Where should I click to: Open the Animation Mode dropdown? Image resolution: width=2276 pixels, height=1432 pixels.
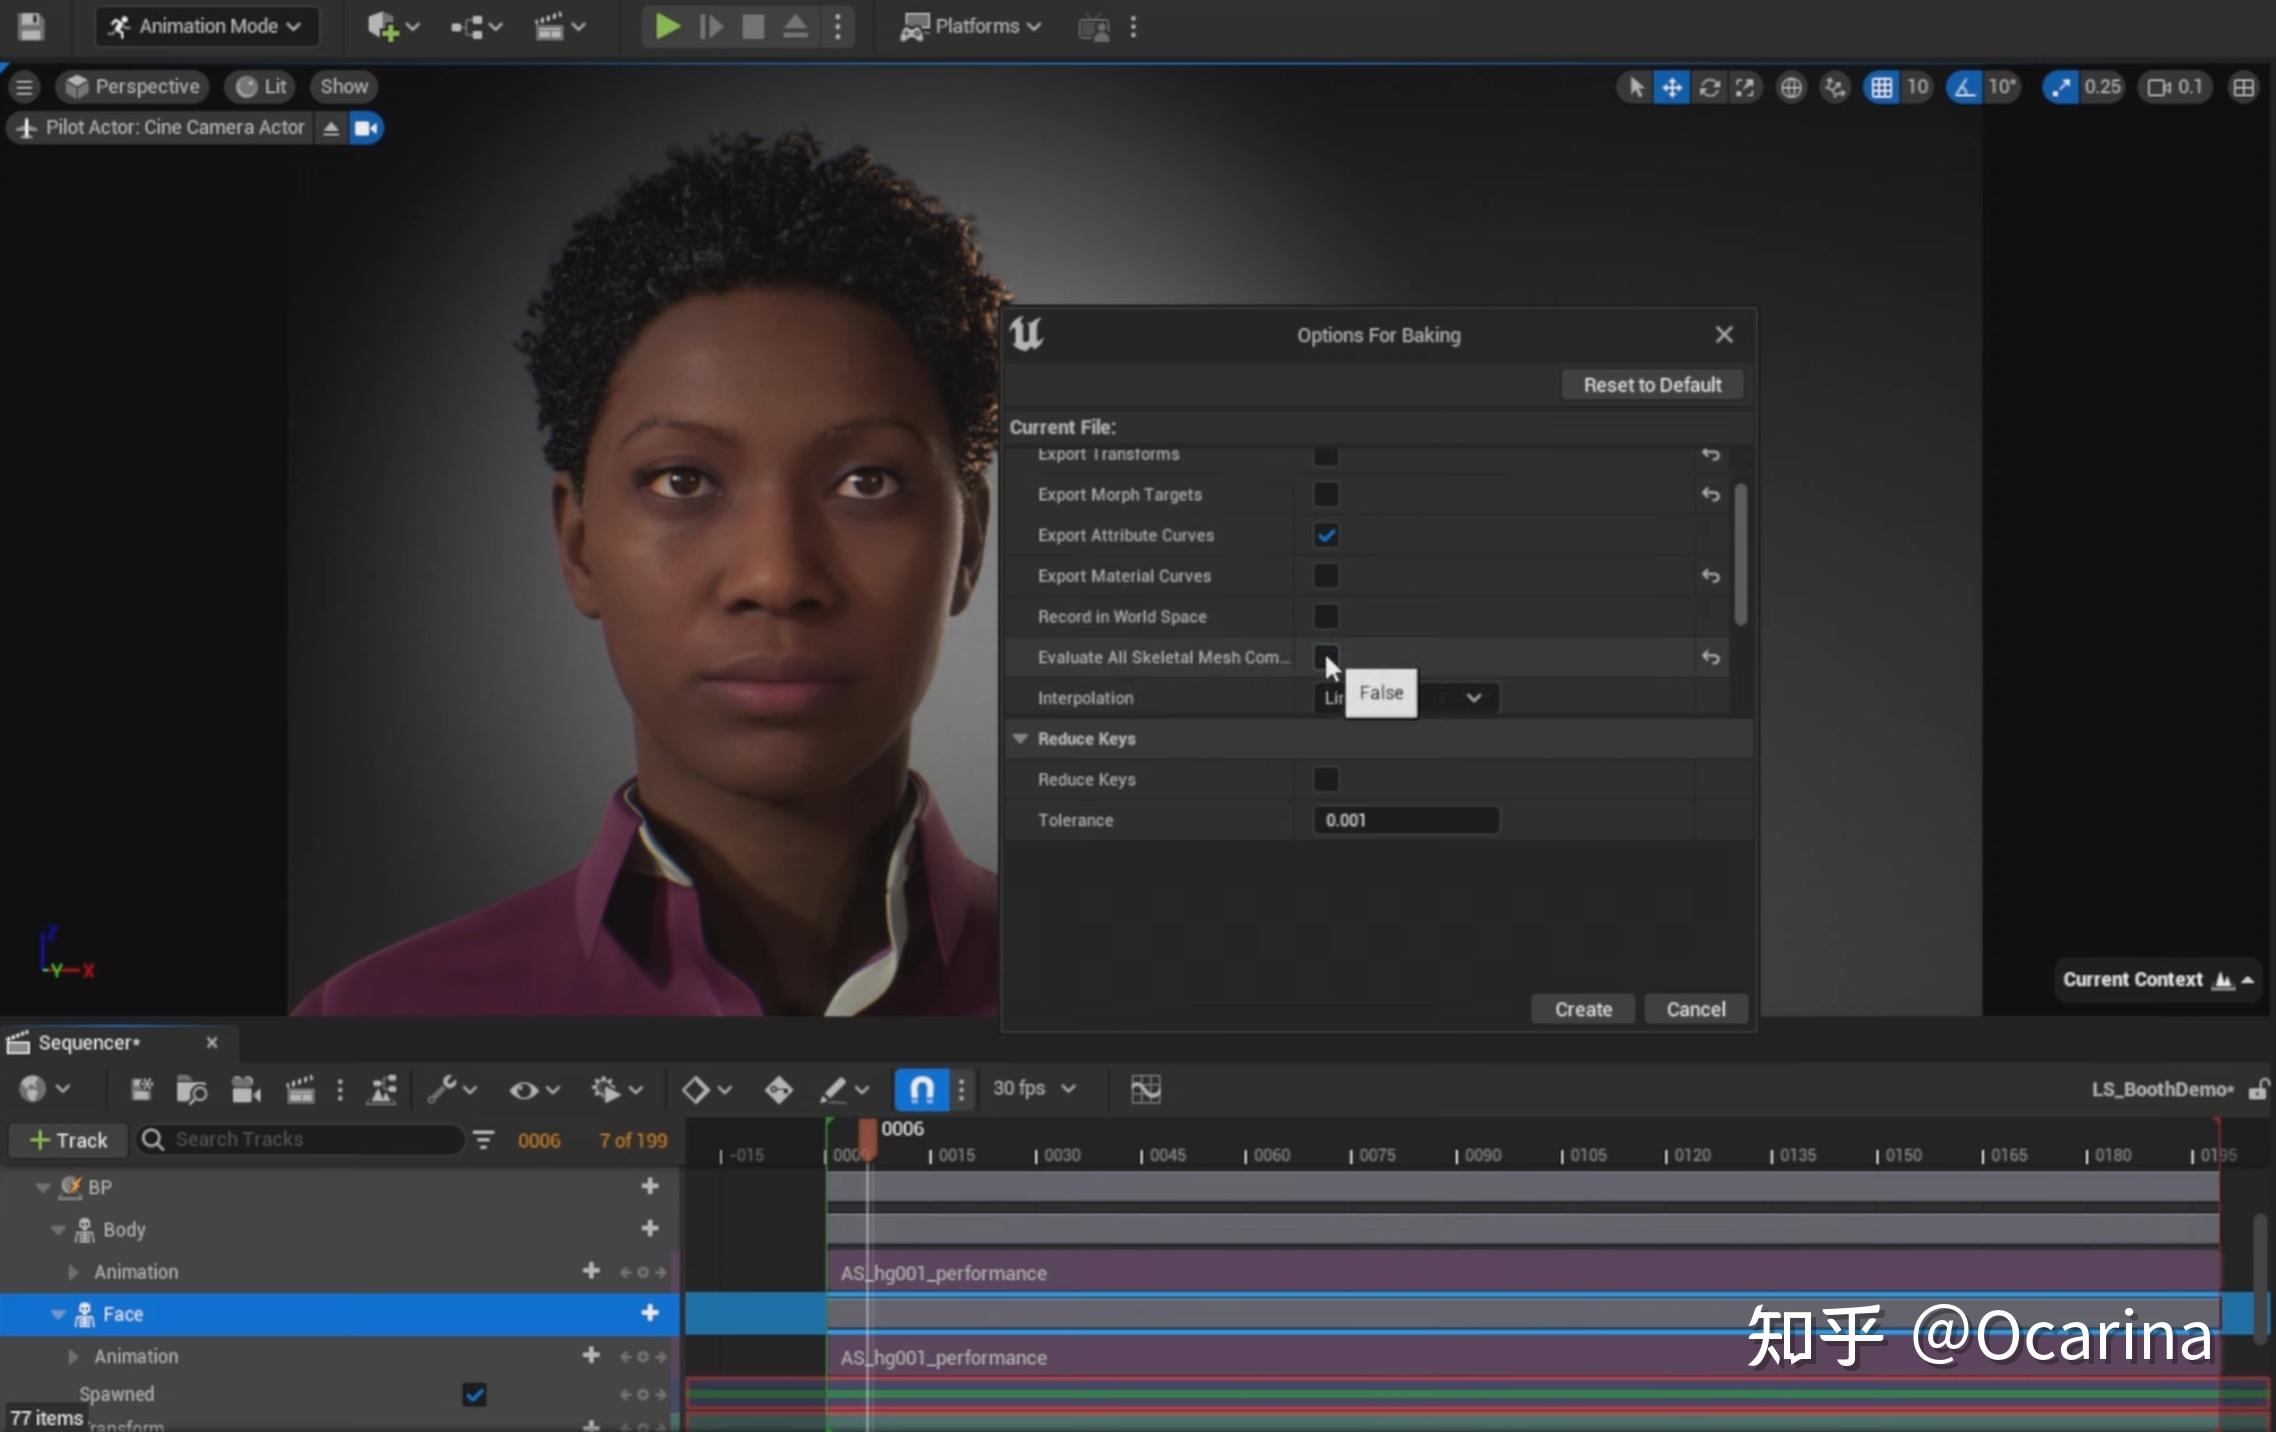coord(207,26)
